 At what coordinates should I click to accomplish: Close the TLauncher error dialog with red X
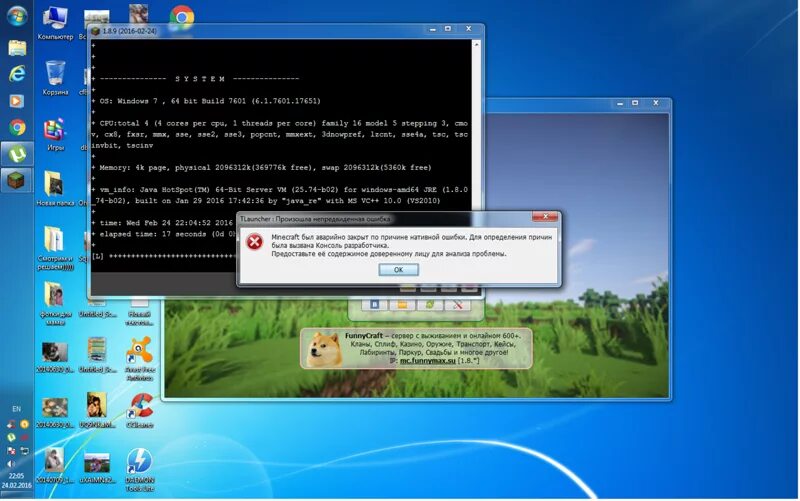point(545,217)
